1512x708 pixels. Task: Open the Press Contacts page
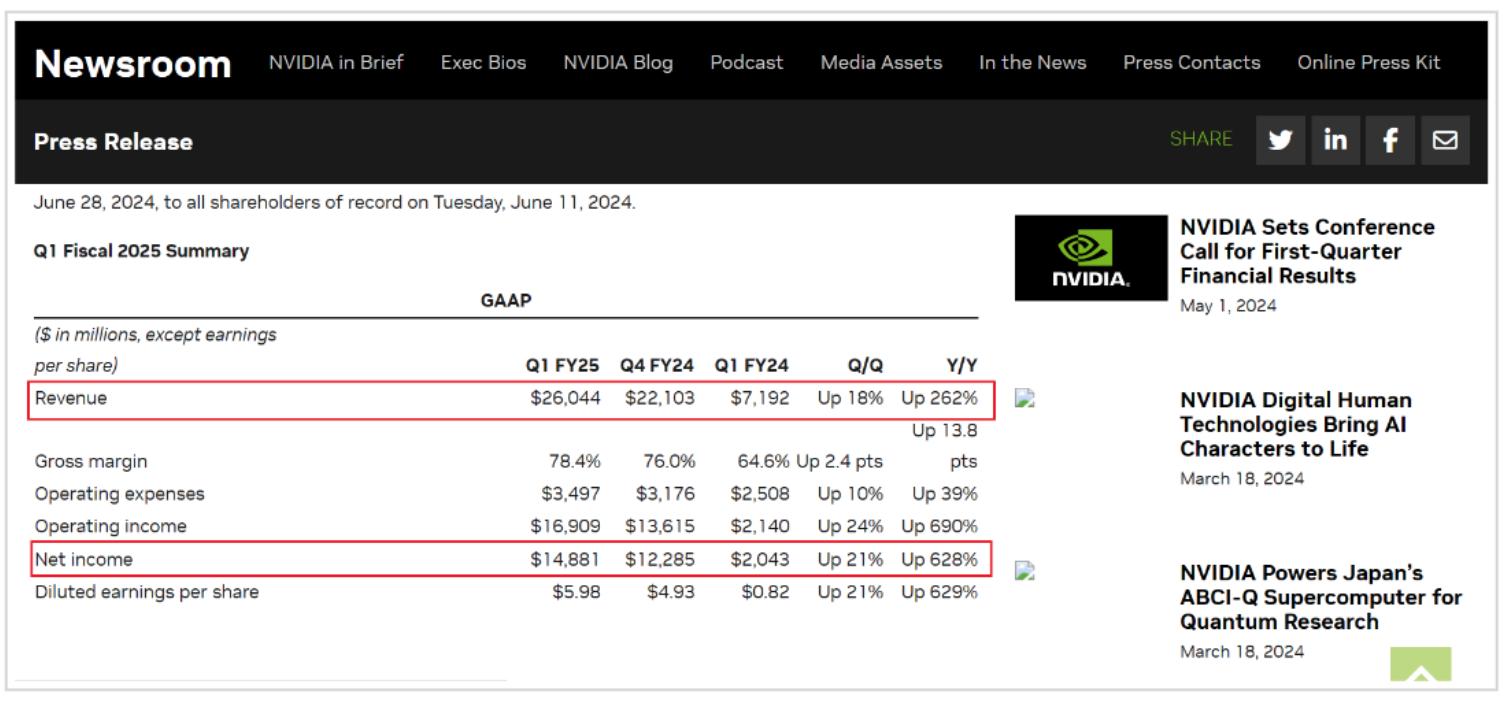1191,63
